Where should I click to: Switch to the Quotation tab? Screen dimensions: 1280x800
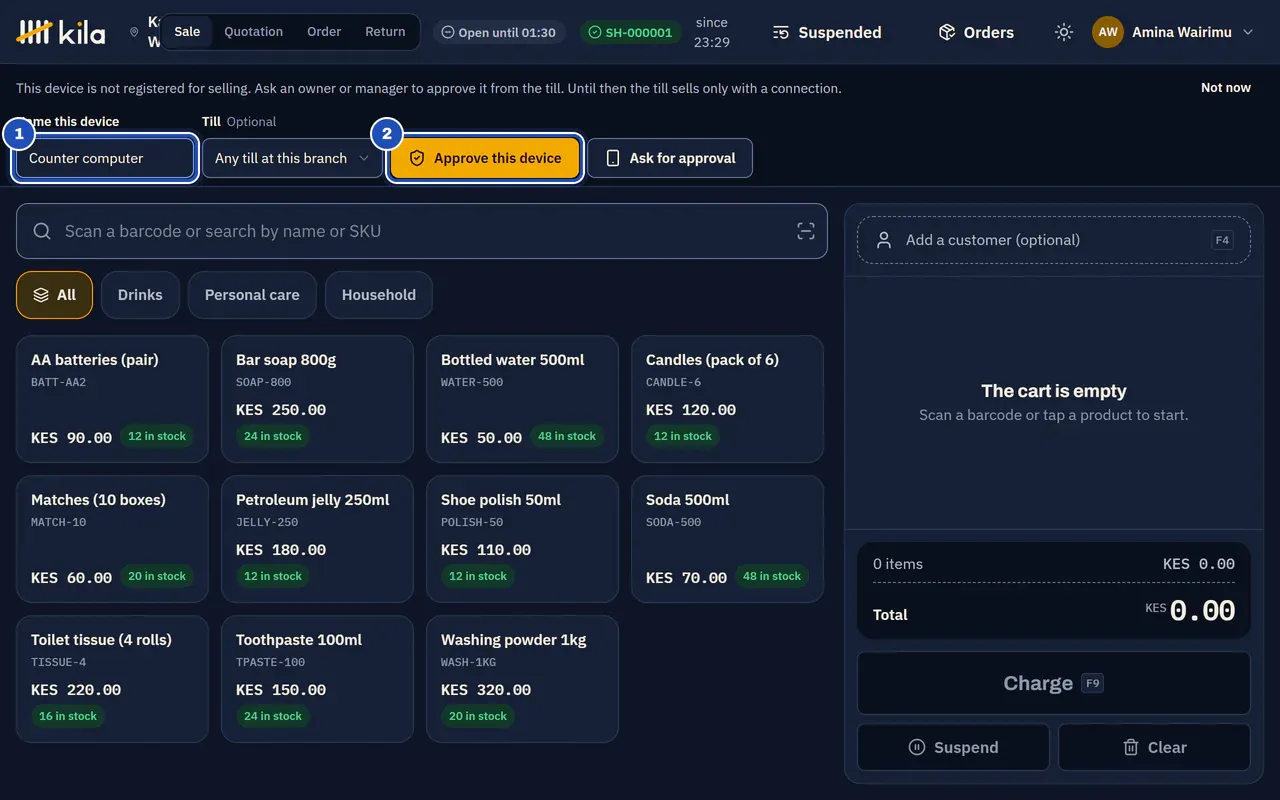point(254,31)
